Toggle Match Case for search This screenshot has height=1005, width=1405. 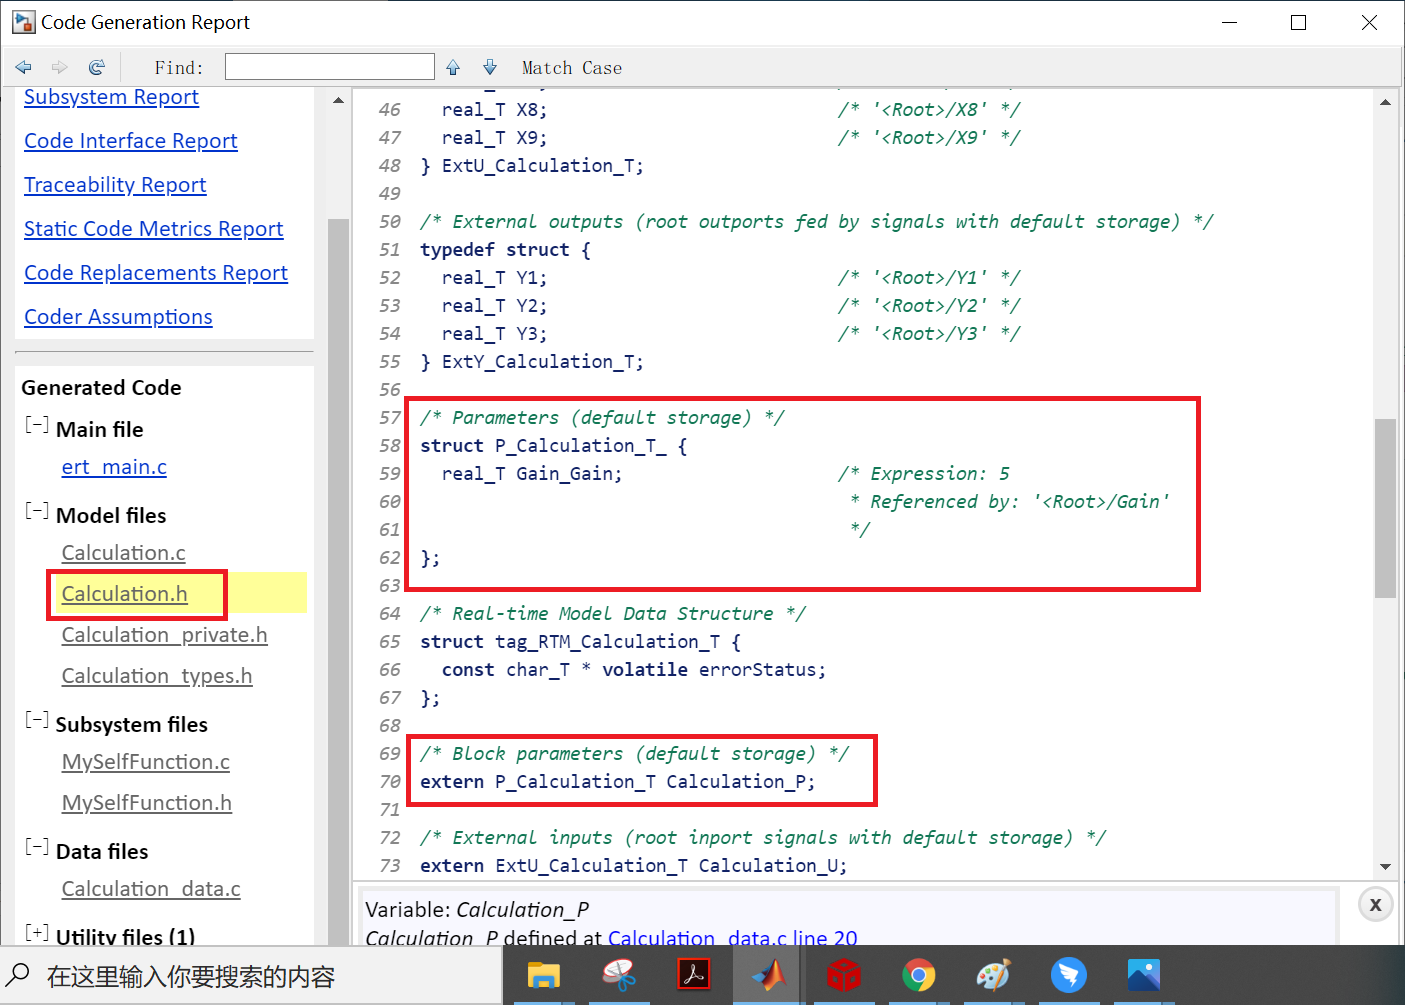(571, 67)
